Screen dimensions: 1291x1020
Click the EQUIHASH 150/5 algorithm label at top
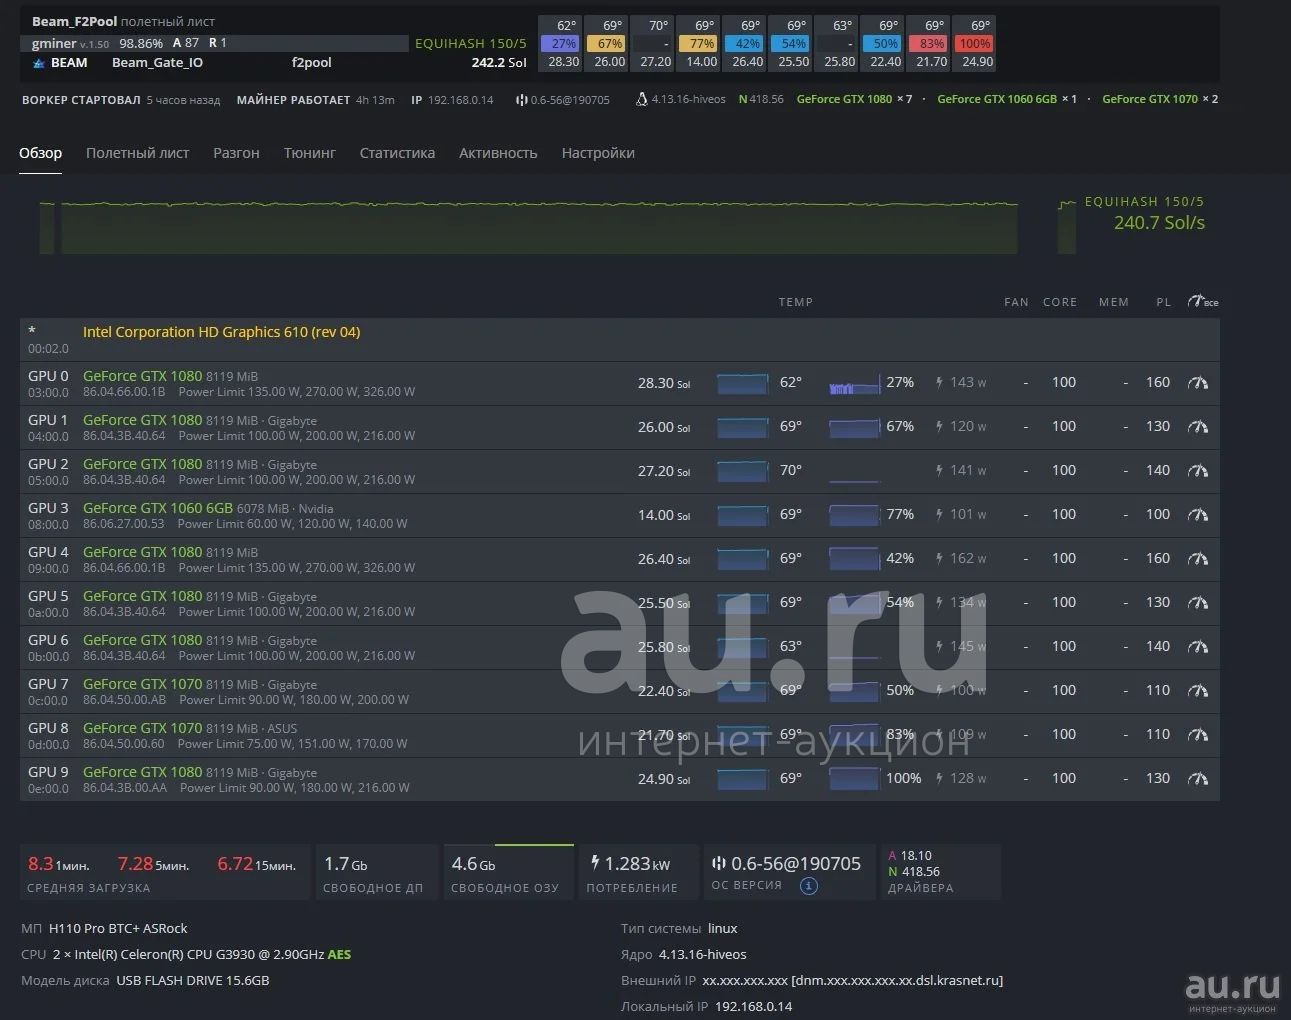[x=470, y=43]
